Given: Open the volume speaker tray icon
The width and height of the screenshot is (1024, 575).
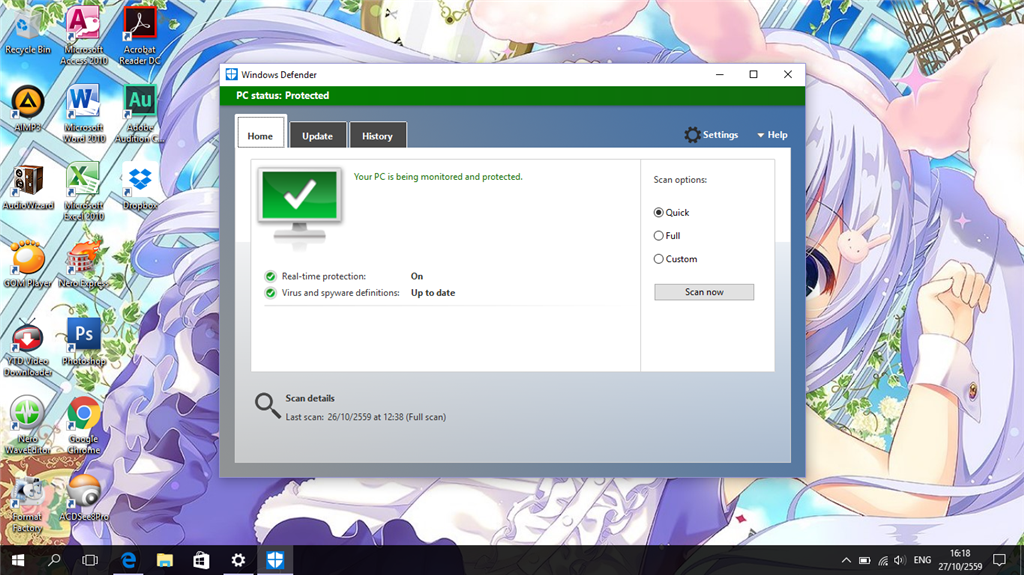Looking at the screenshot, I should 900,560.
